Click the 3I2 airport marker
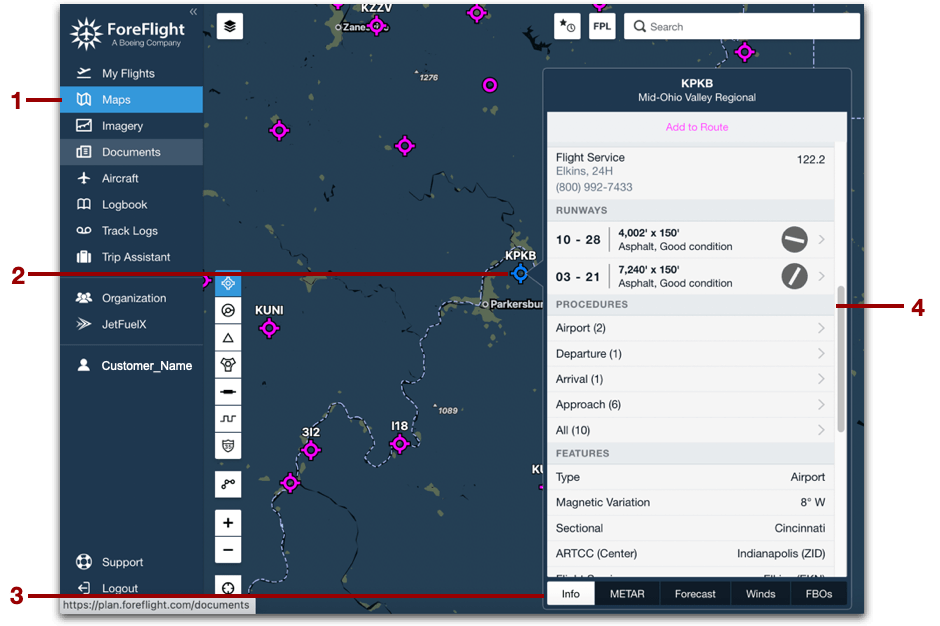This screenshot has width=940, height=626. click(x=311, y=450)
